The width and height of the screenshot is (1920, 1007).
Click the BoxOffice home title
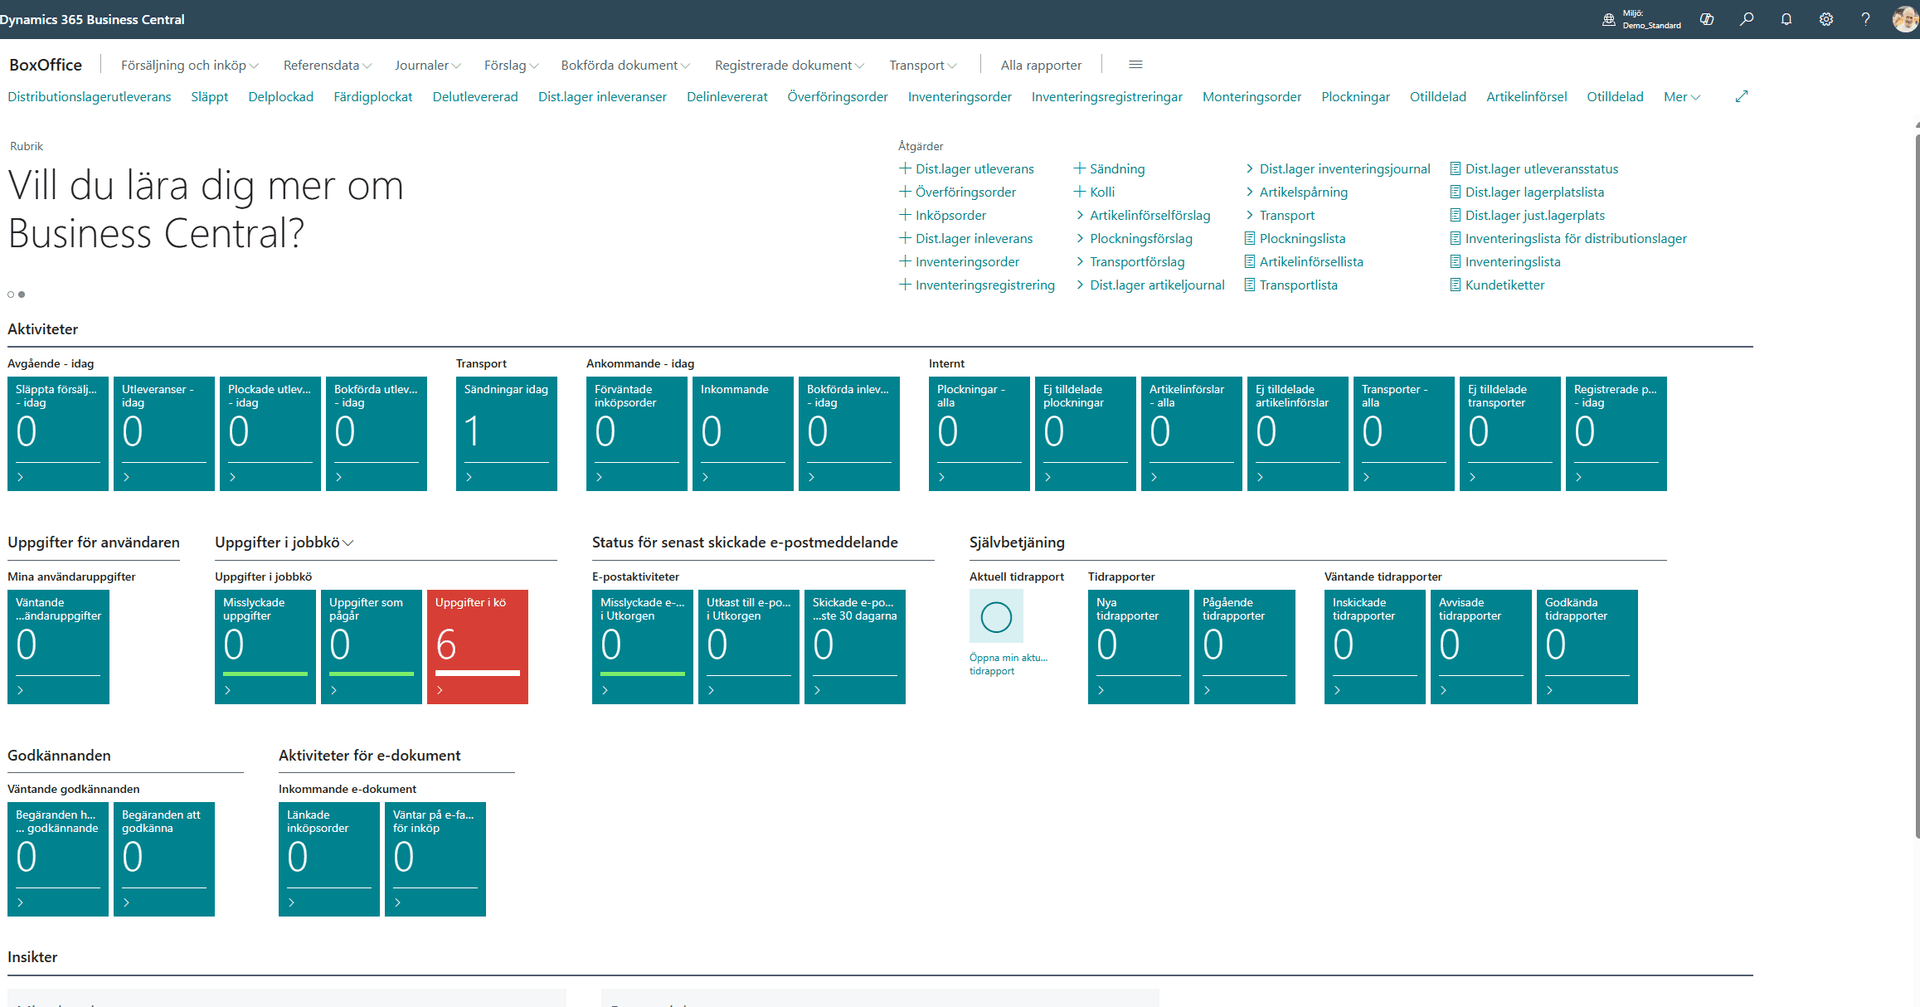point(46,65)
